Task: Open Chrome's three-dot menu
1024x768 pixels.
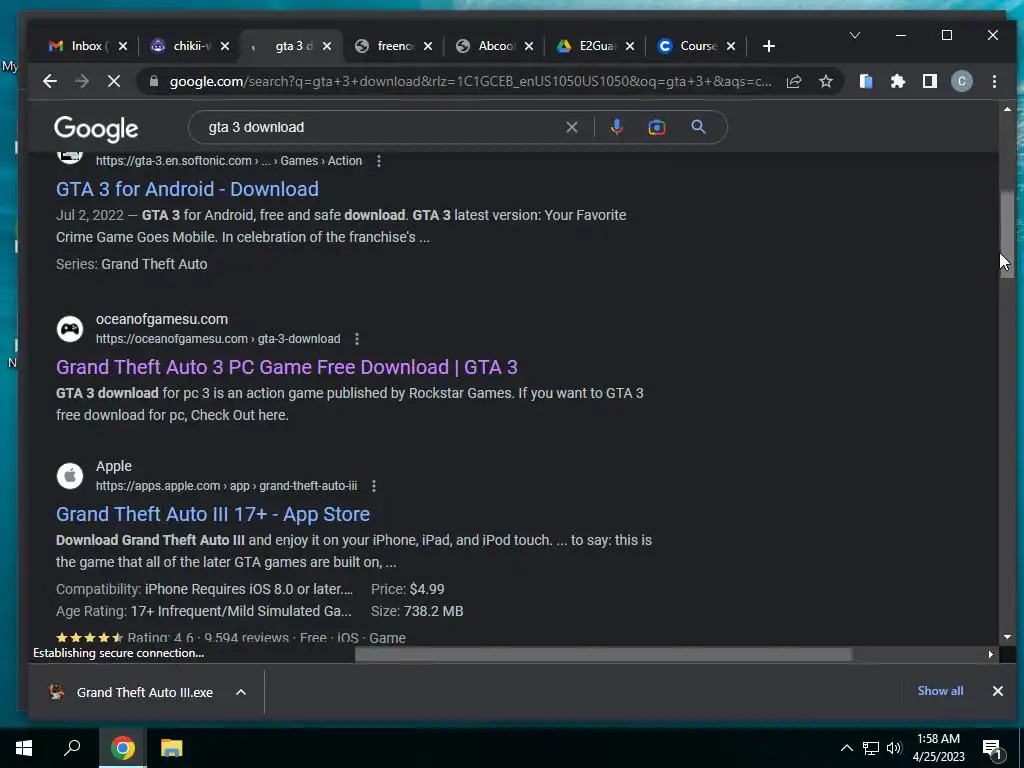Action: pos(994,81)
